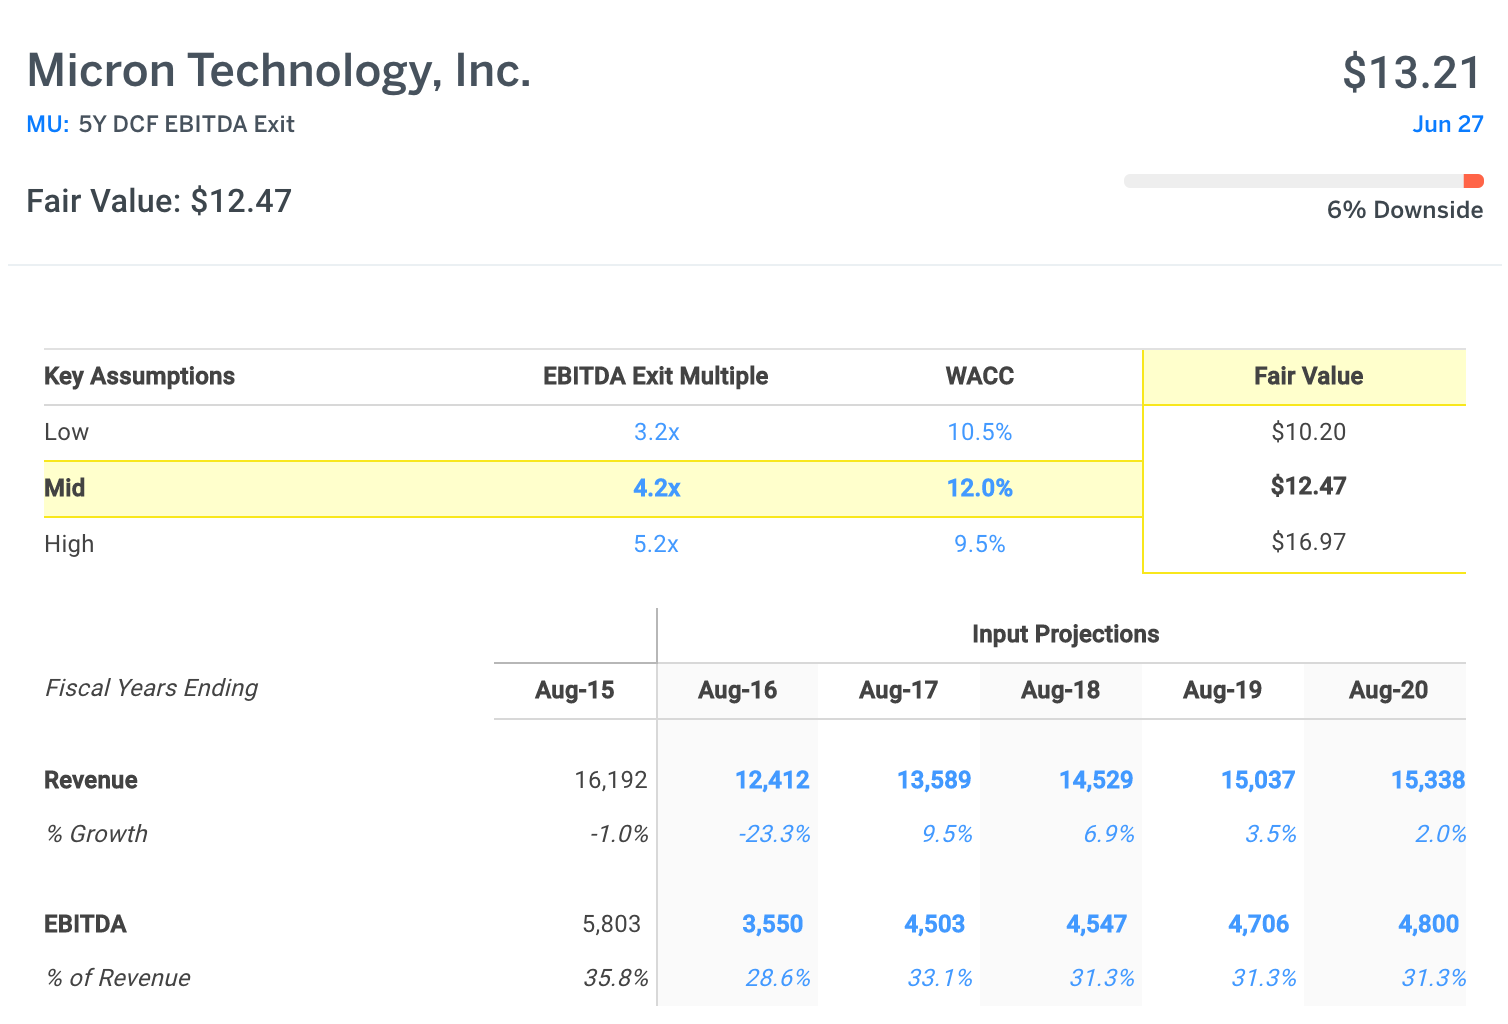Click Aug-17 EBITDA projection 4,503
Screen dimensions: 1508x1024
click(934, 924)
